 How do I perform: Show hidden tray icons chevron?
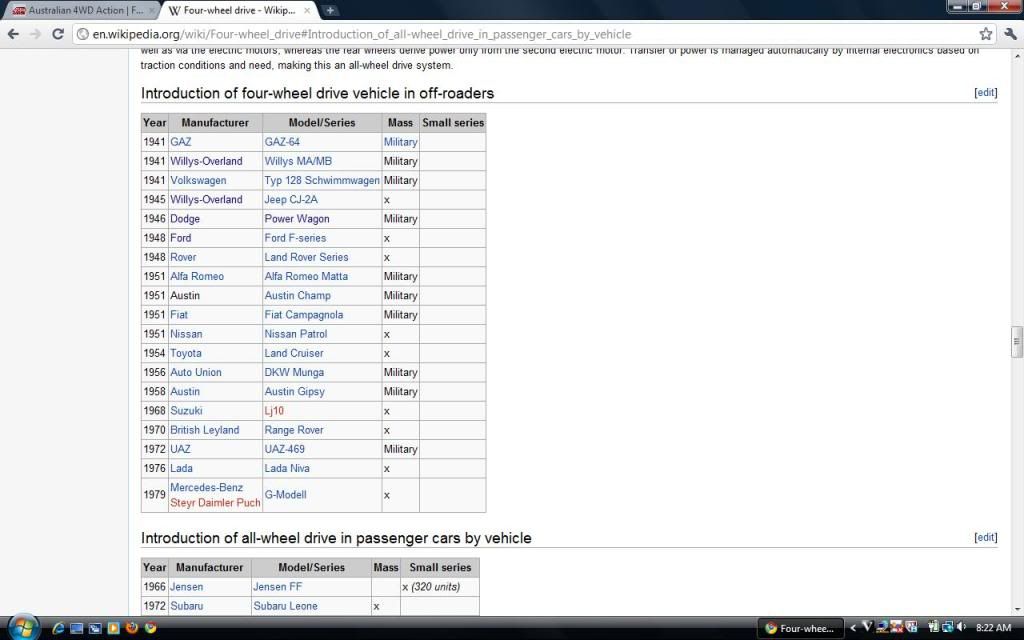[853, 628]
